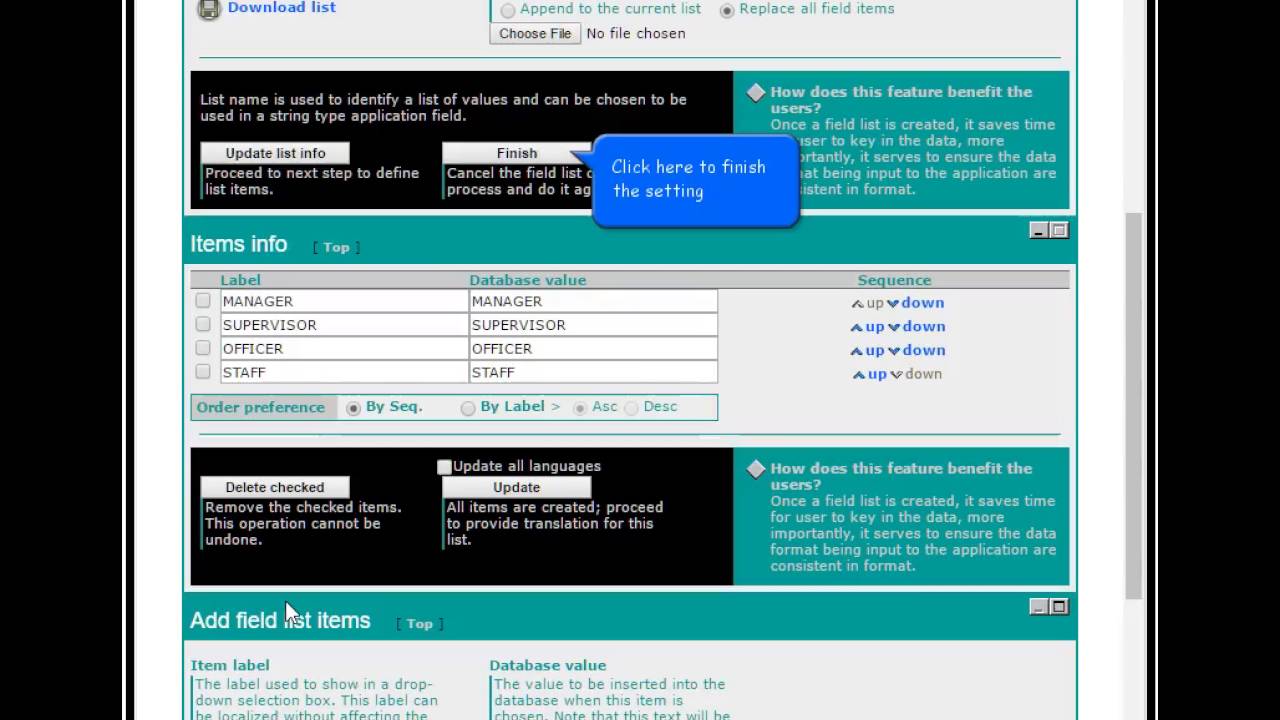Select By Label order preference
The height and width of the screenshot is (720, 1280).
[467, 408]
